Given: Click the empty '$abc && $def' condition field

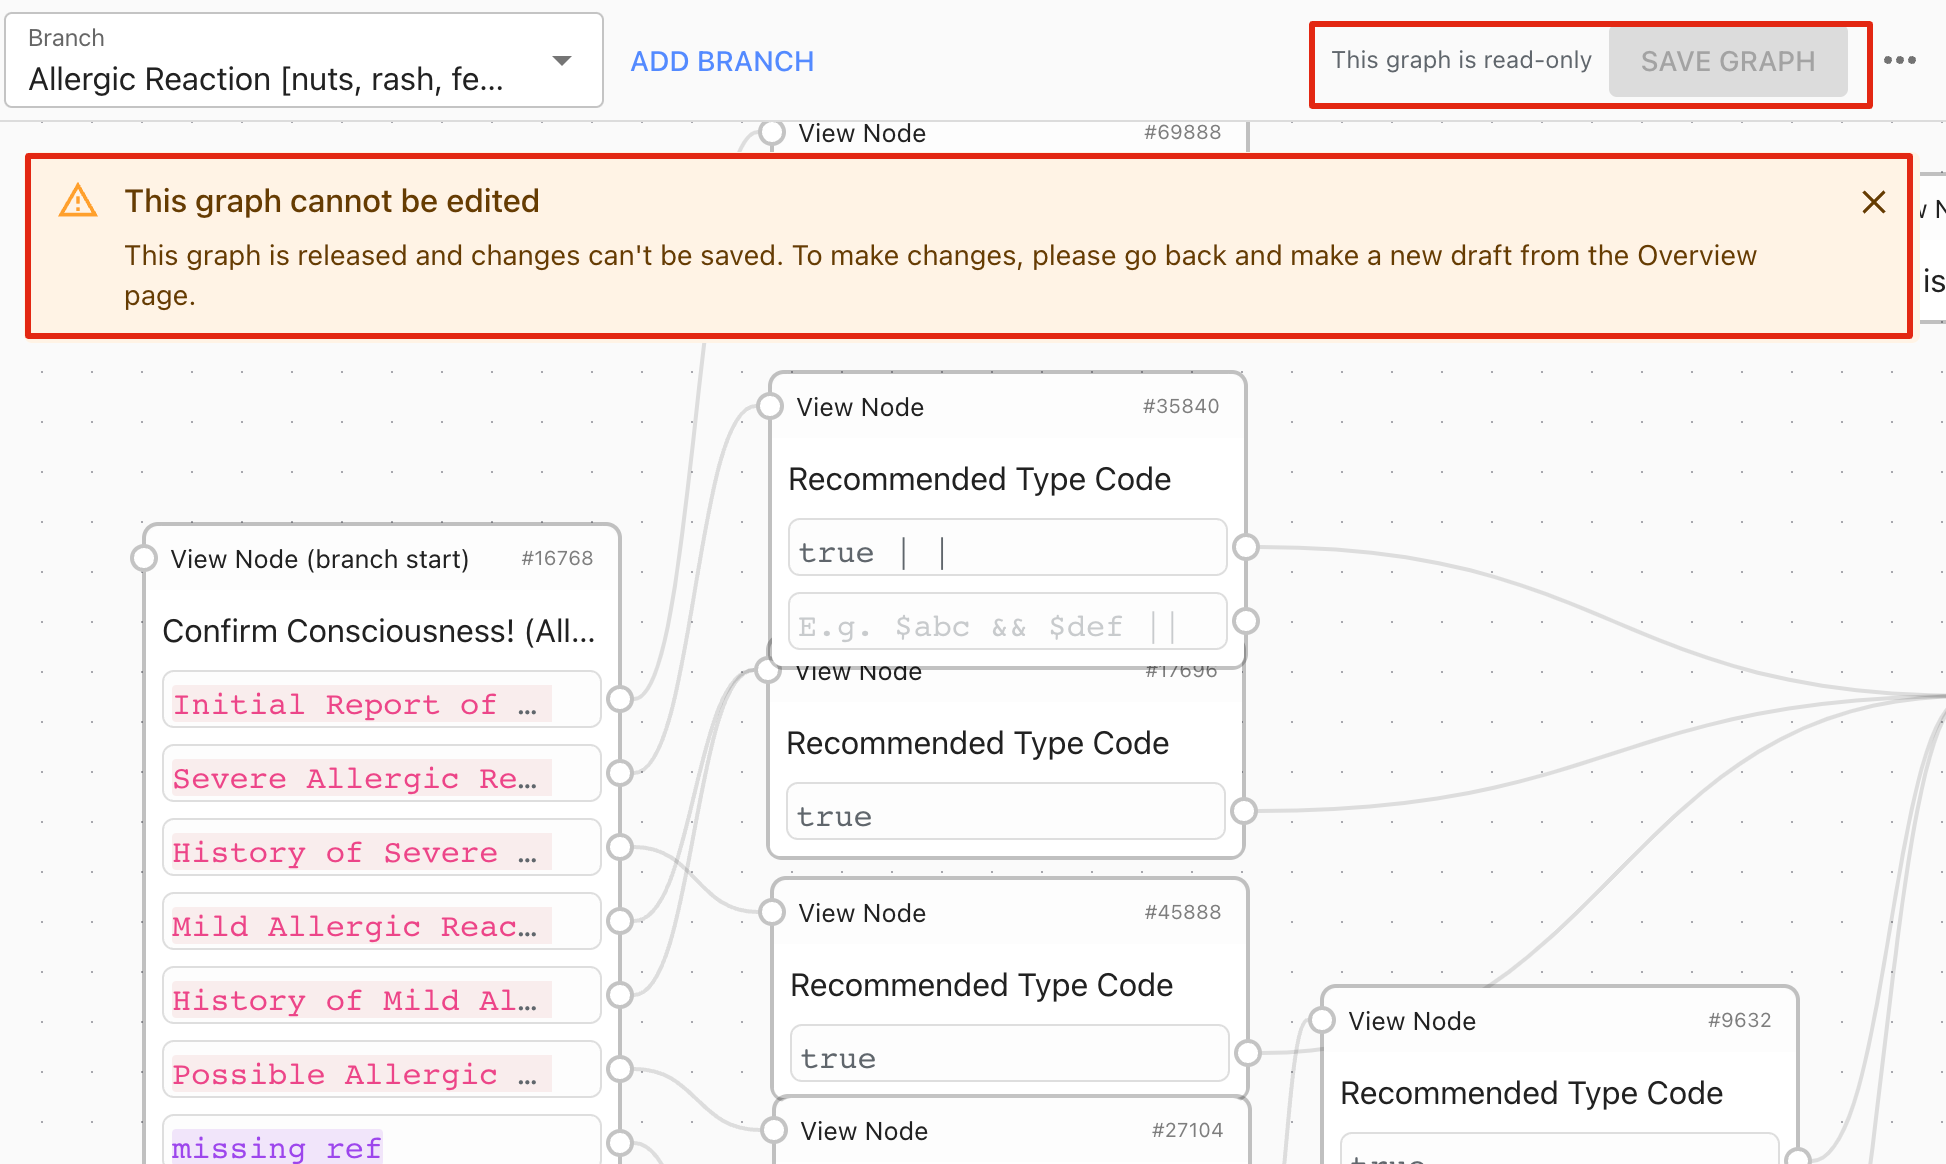Looking at the screenshot, I should point(1007,622).
